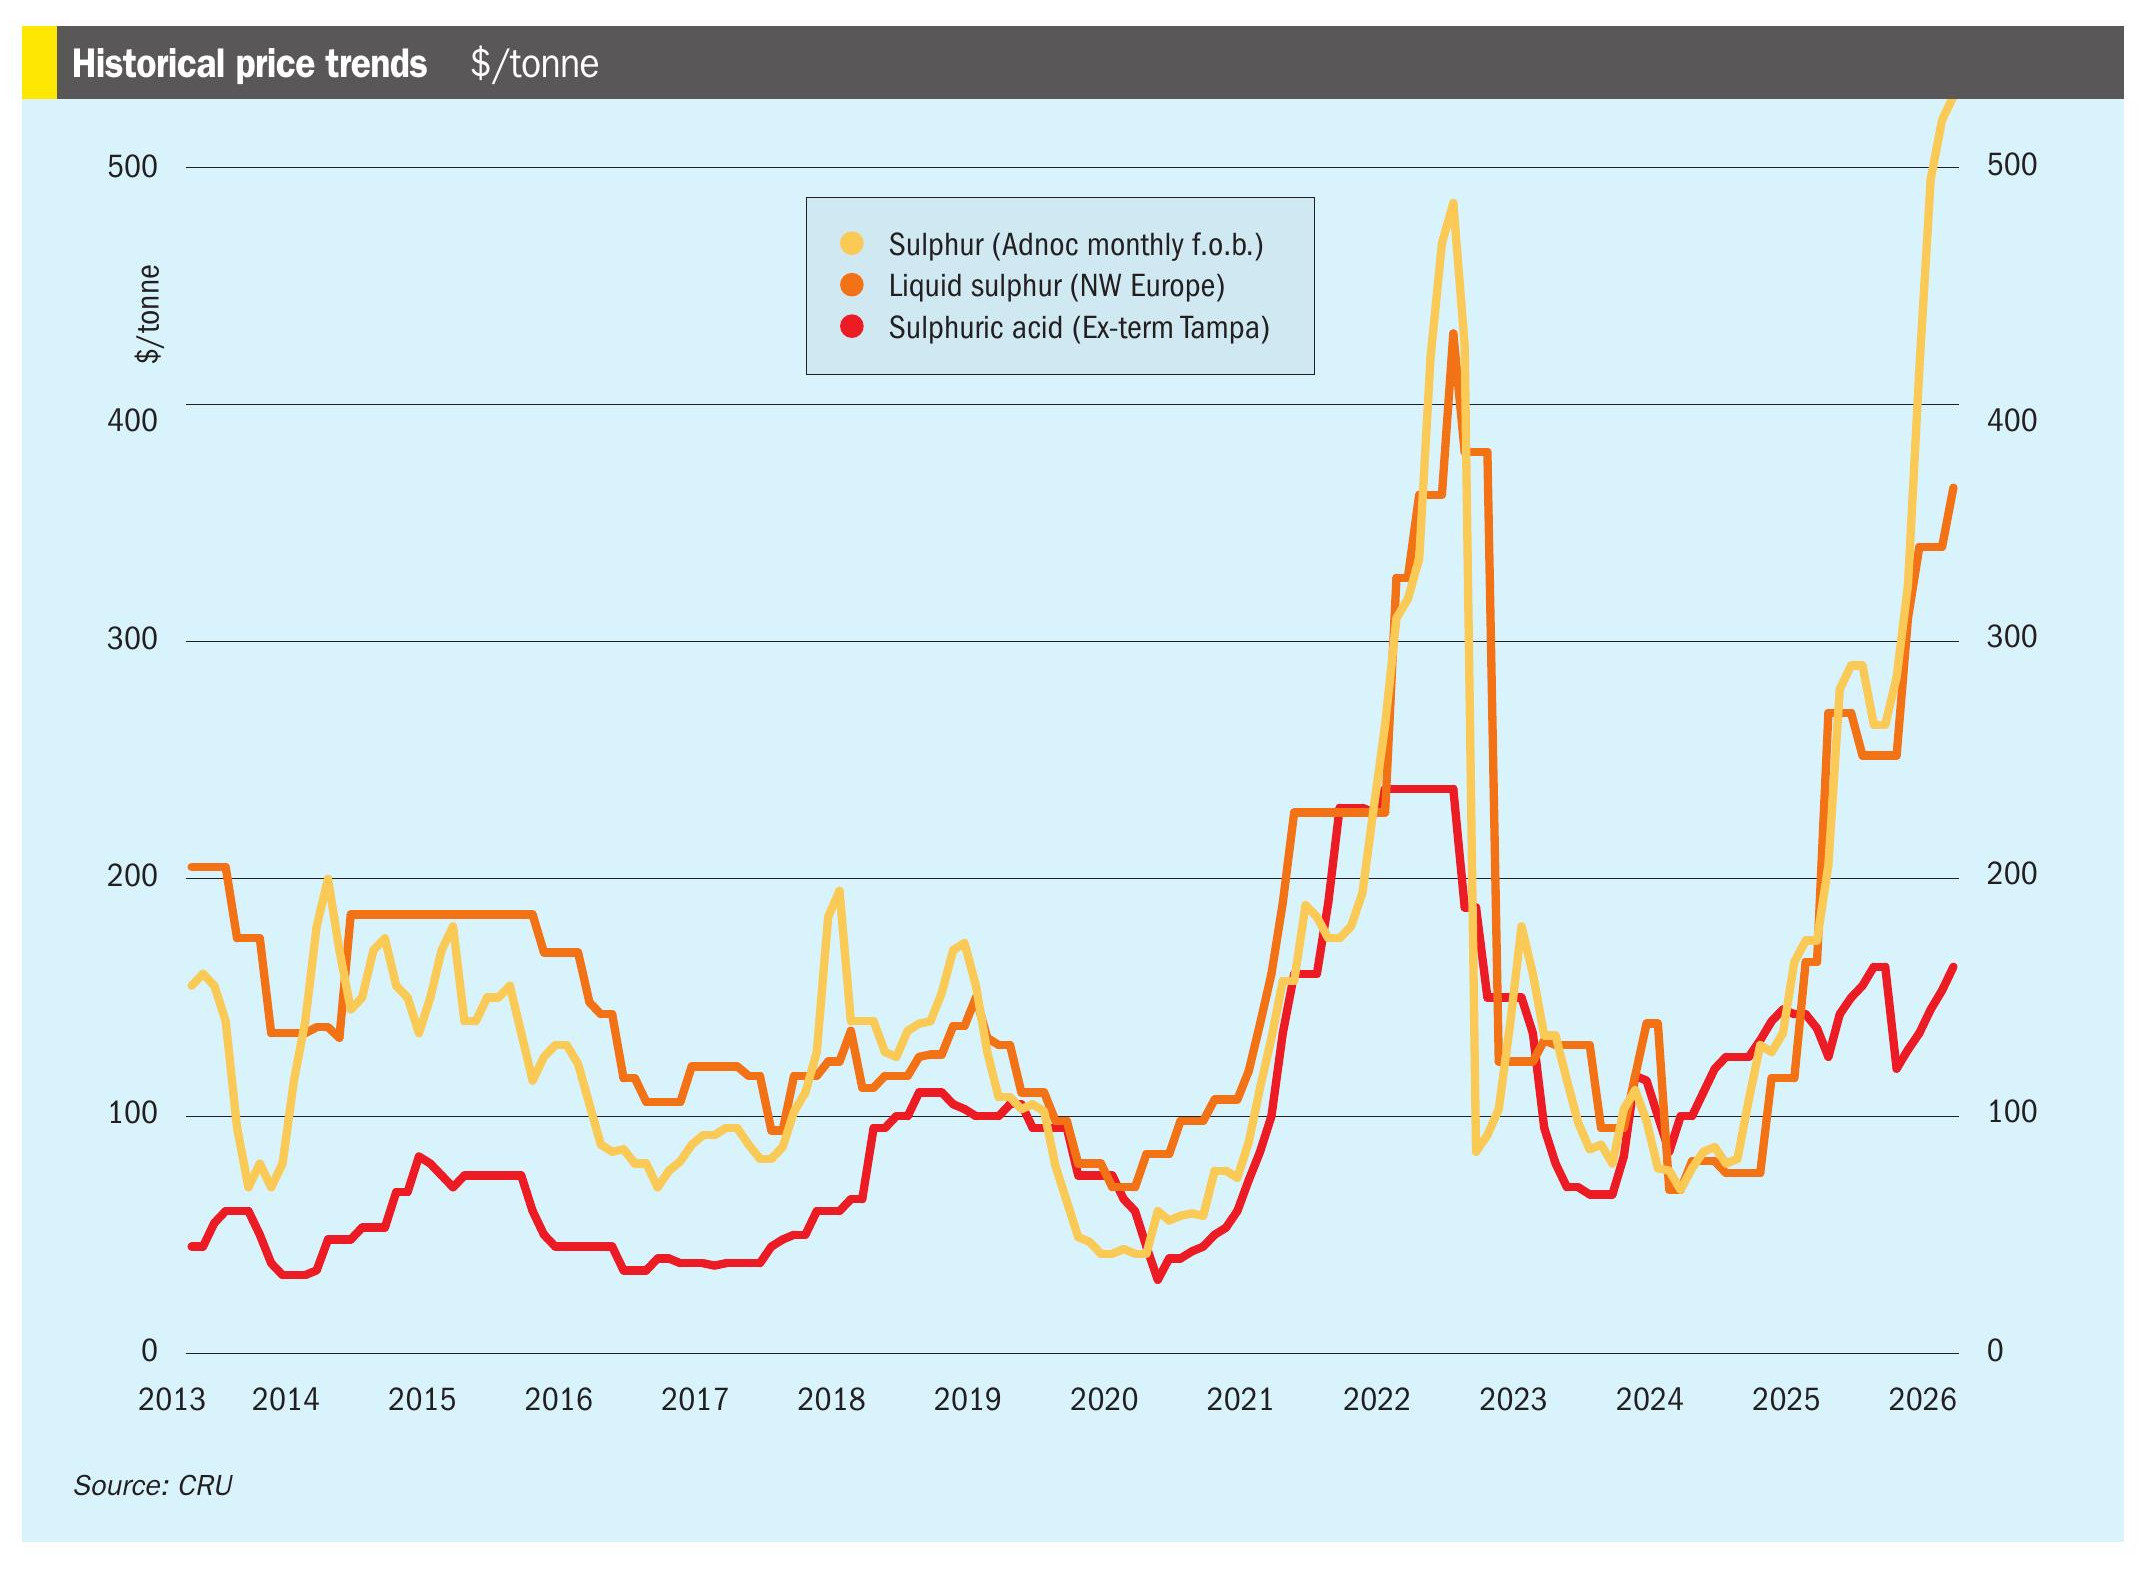Image resolution: width=2146 pixels, height=1575 pixels.
Task: Click the red Sulphuric acid legend dot
Action: point(851,327)
